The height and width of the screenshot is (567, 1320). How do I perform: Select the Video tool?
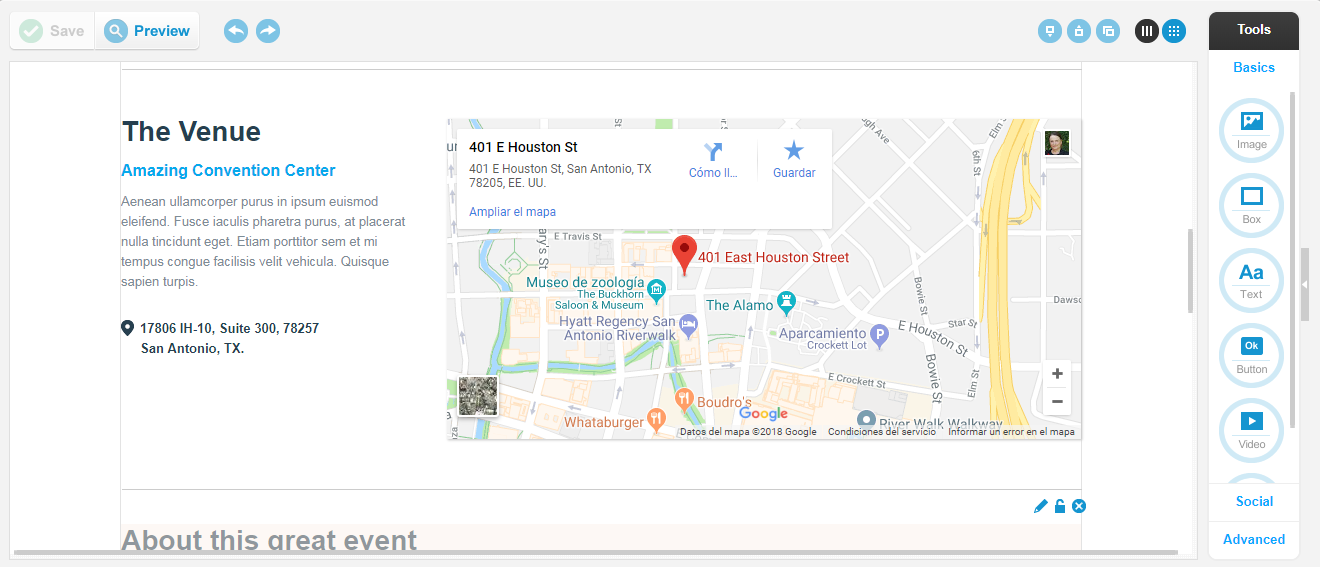click(1252, 429)
